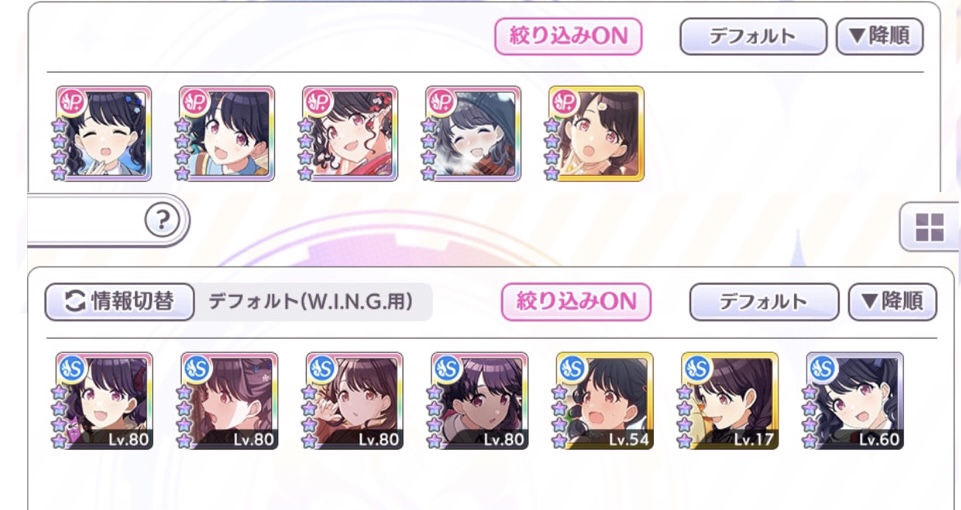Click the デフォルト(W.I.N.G.用) info label

pyautogui.click(x=311, y=302)
